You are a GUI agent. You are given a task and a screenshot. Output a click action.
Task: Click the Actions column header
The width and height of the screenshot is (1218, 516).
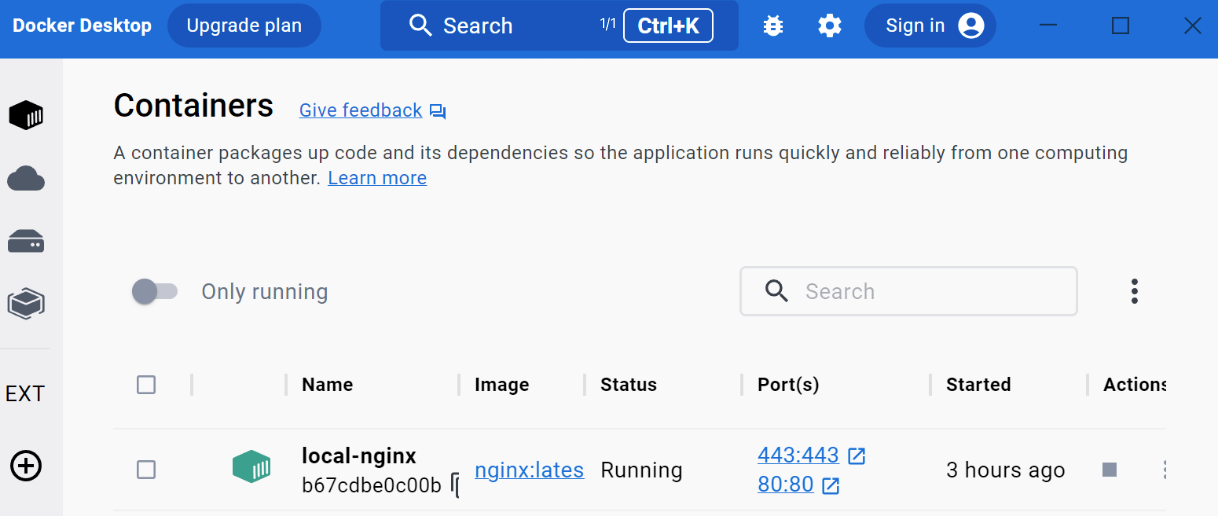[1134, 384]
